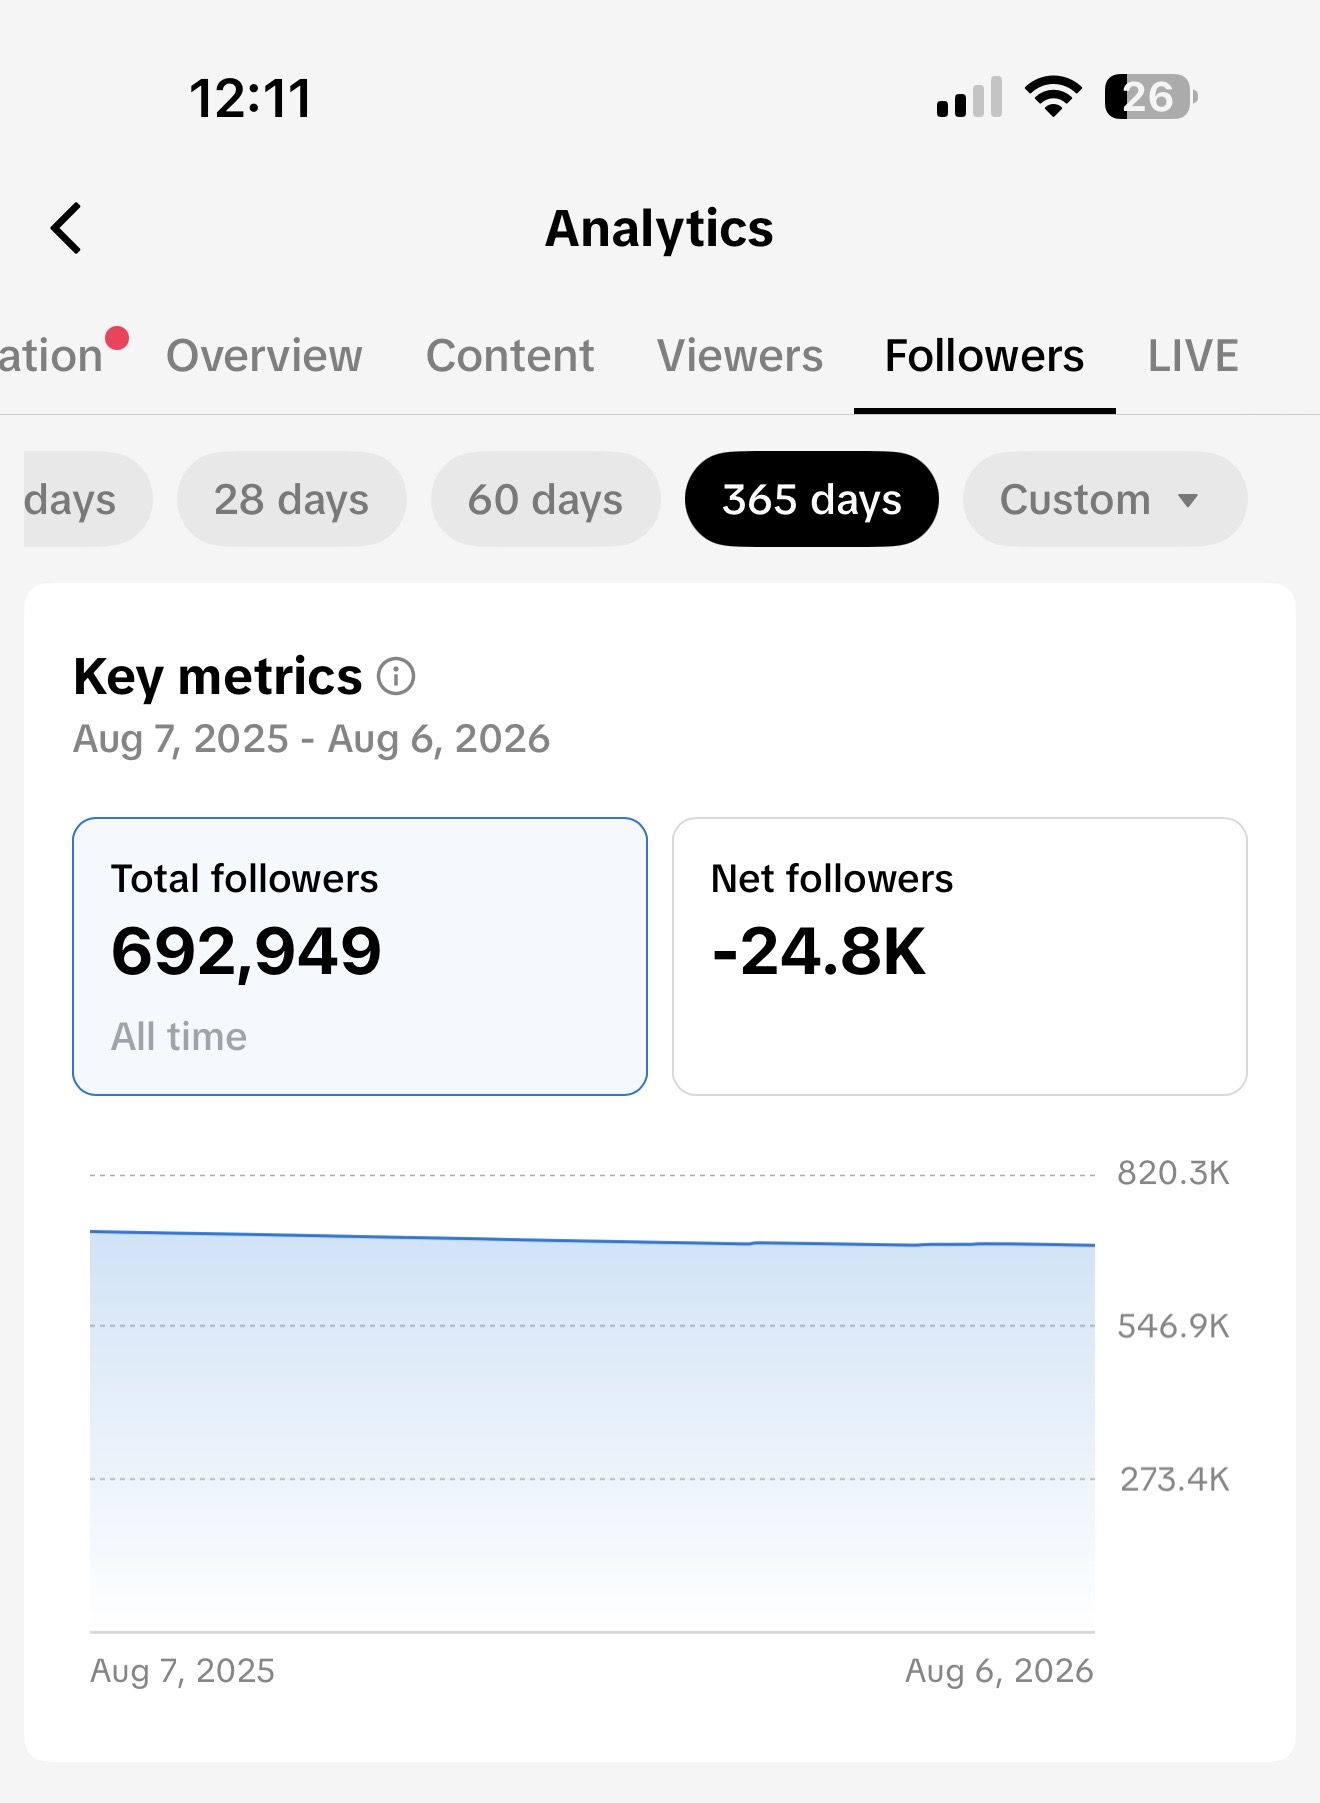Switch to the Overview tab
Viewport: 1320px width, 1803px height.
click(x=264, y=356)
